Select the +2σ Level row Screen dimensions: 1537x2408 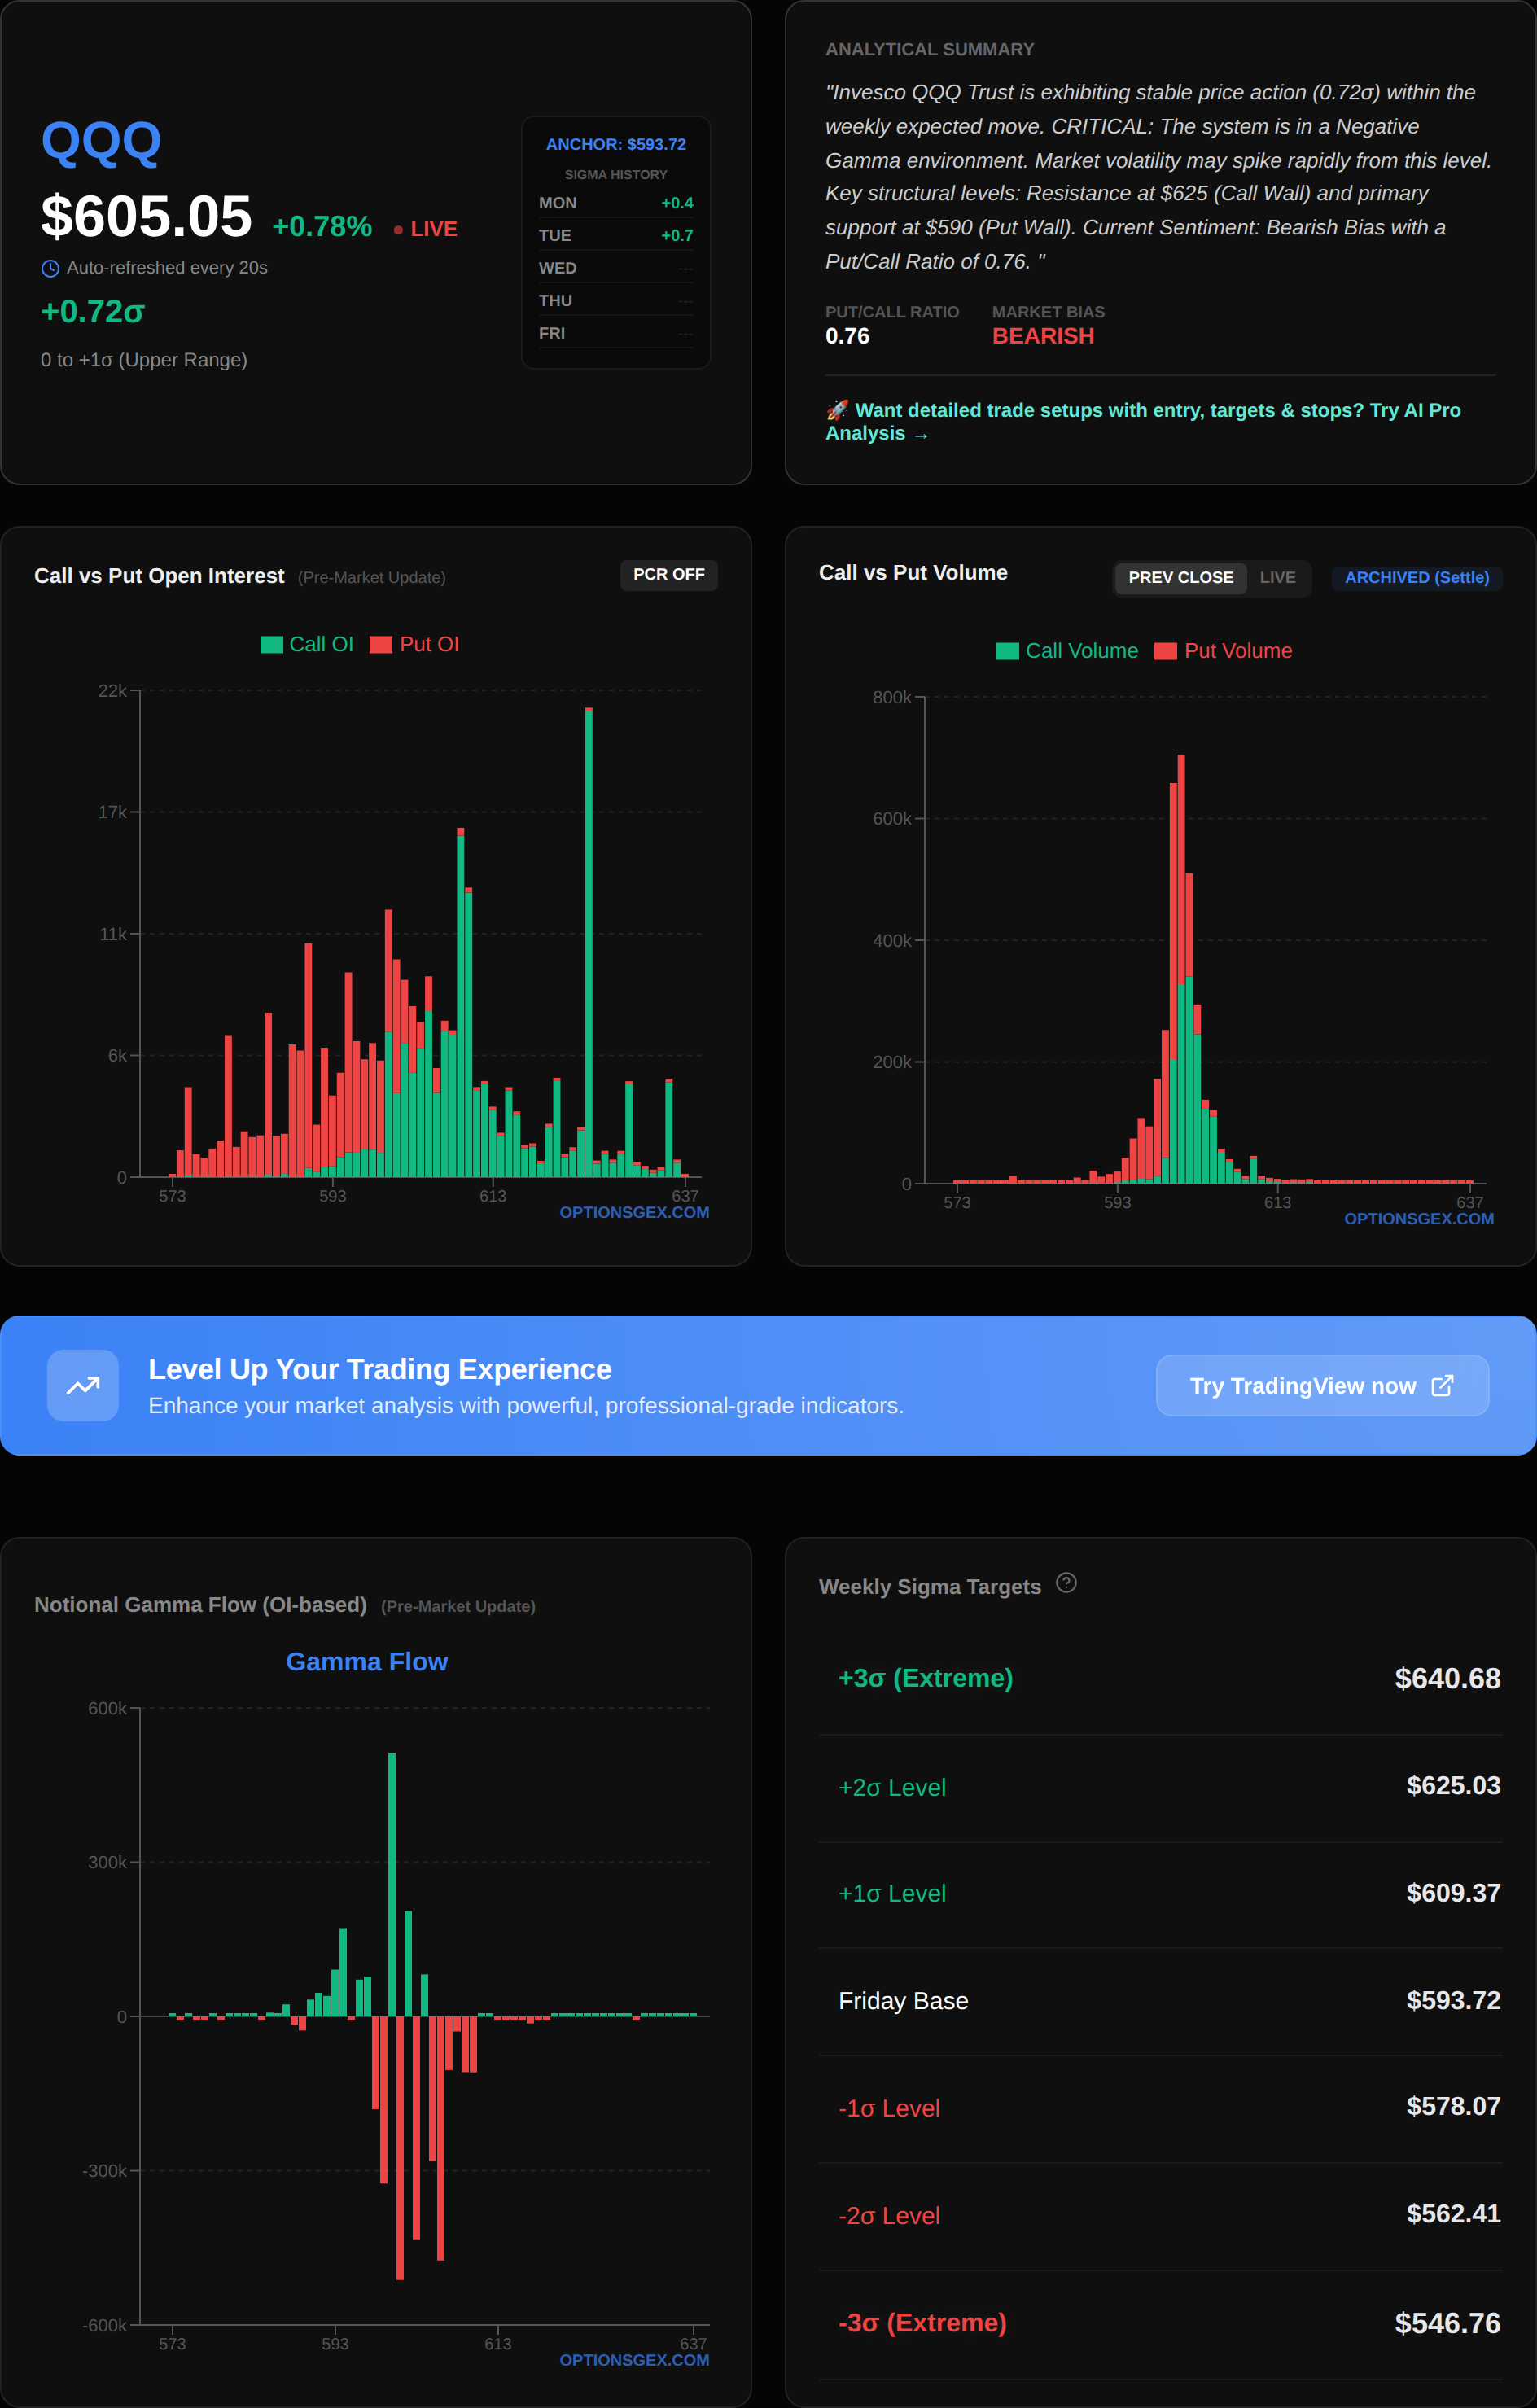coord(1160,1787)
